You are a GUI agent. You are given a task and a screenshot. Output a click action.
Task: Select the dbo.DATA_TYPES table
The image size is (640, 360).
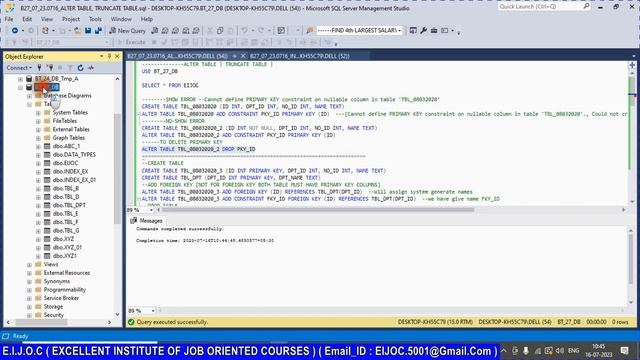pyautogui.click(x=74, y=155)
